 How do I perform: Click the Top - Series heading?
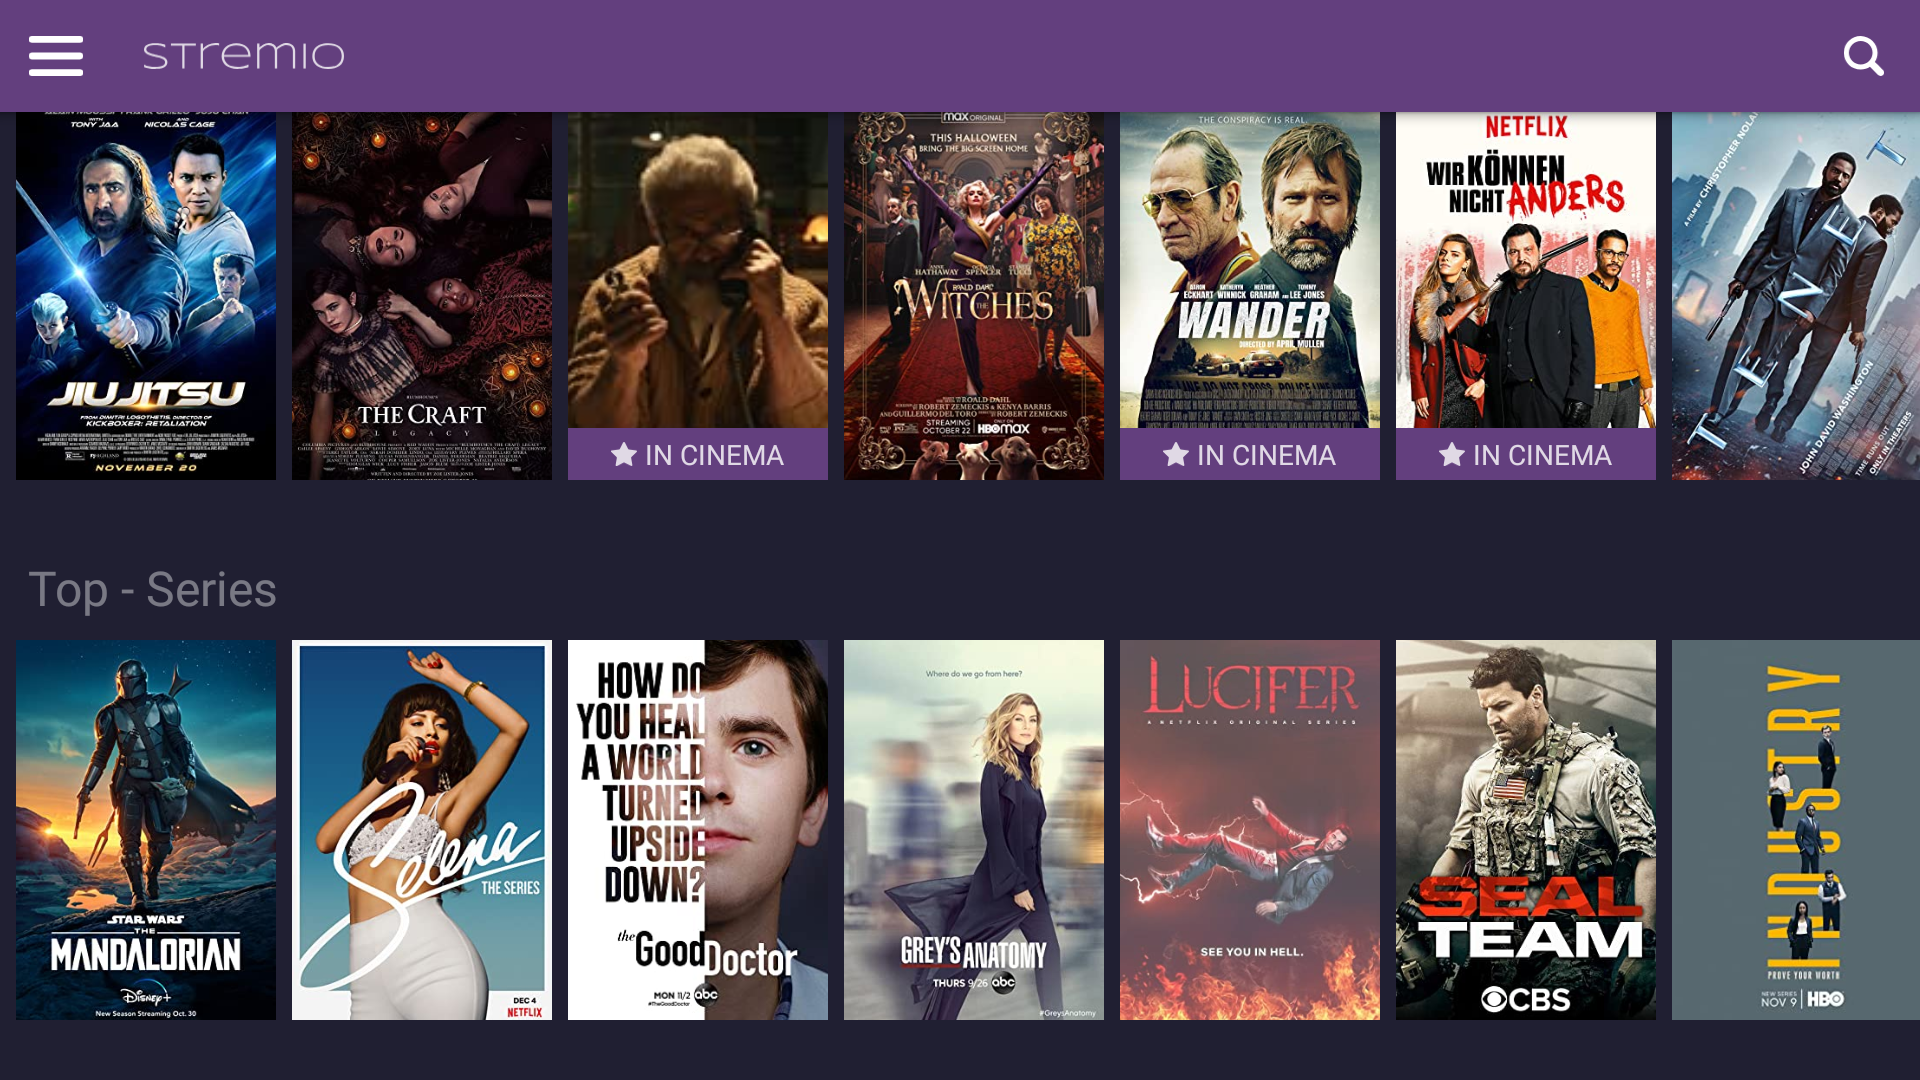(x=152, y=589)
